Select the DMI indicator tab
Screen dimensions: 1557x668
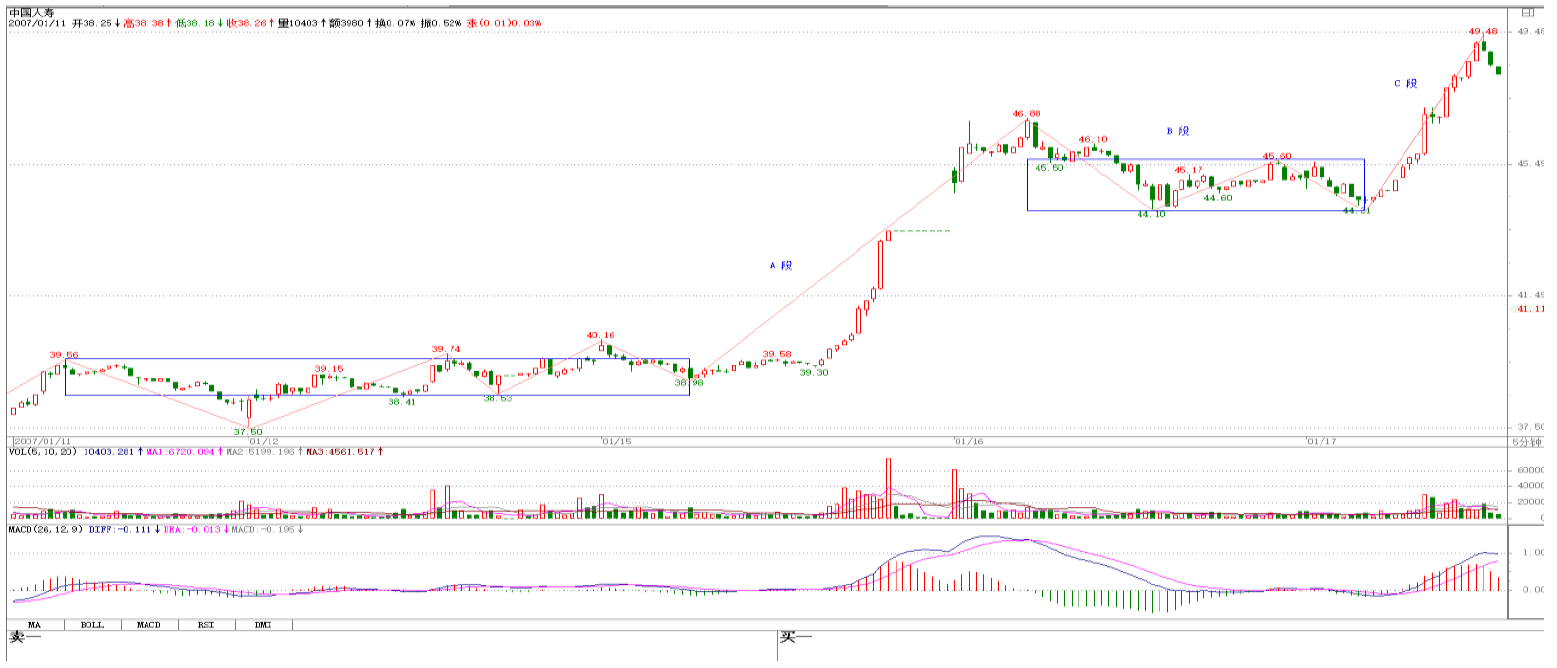click(264, 624)
